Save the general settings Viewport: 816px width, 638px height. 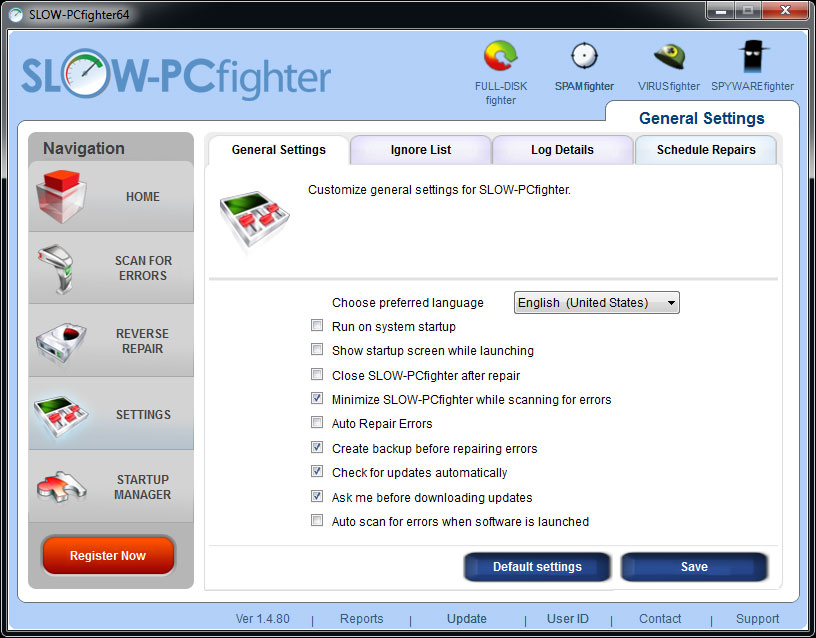[694, 567]
